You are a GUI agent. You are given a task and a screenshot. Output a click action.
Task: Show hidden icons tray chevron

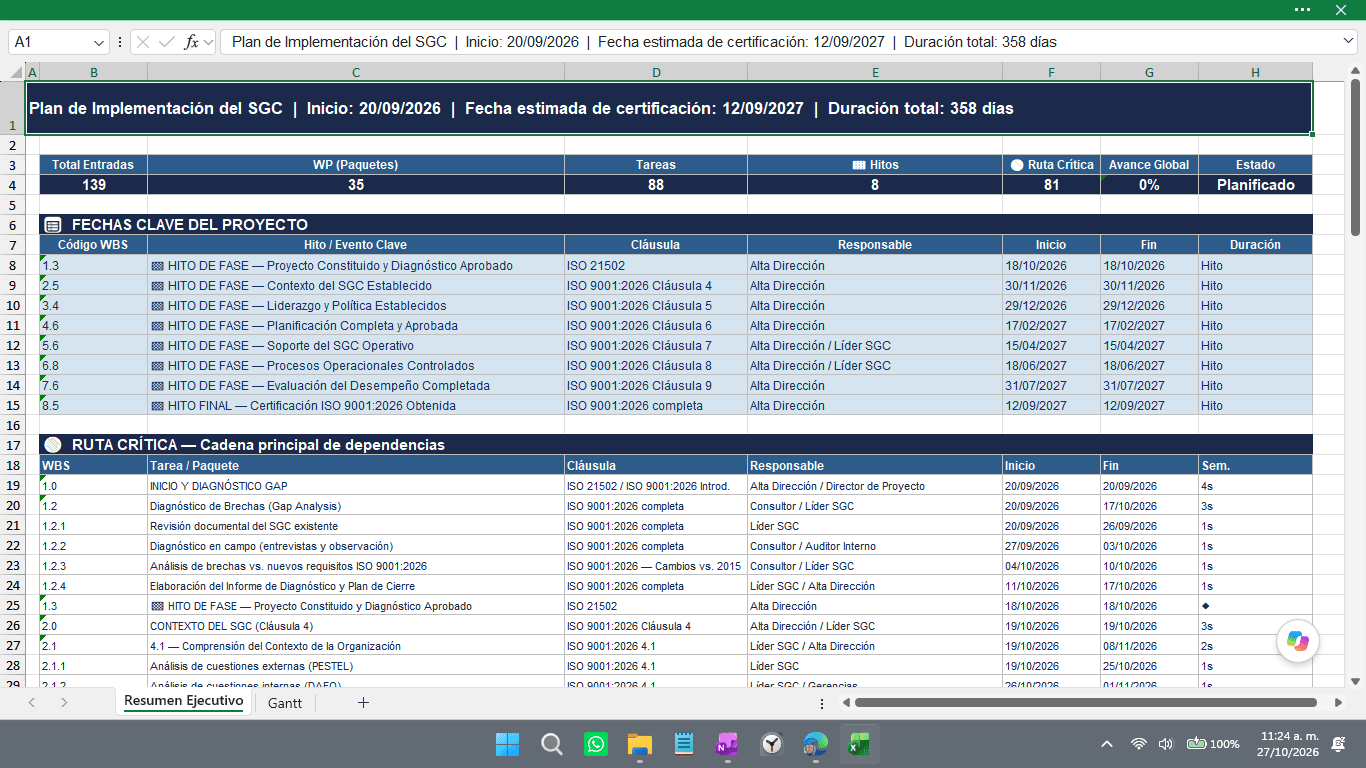(1107, 744)
